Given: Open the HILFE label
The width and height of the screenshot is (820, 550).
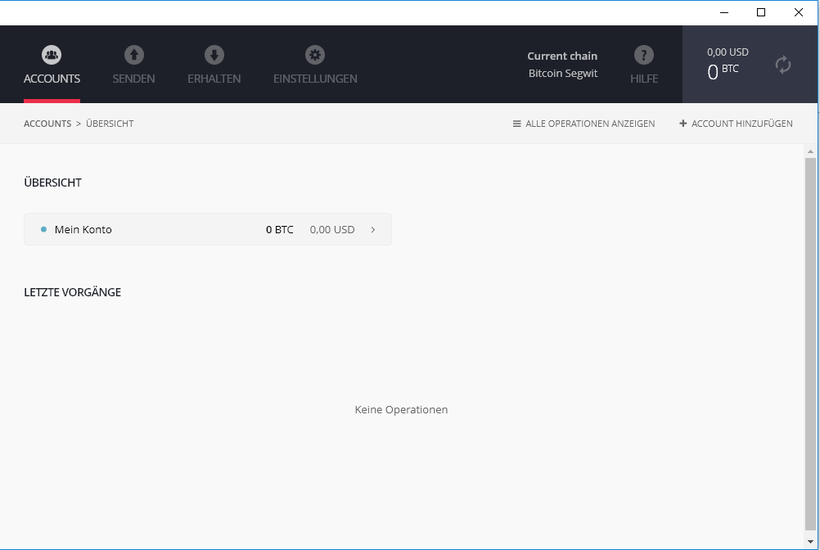Looking at the screenshot, I should point(644,79).
